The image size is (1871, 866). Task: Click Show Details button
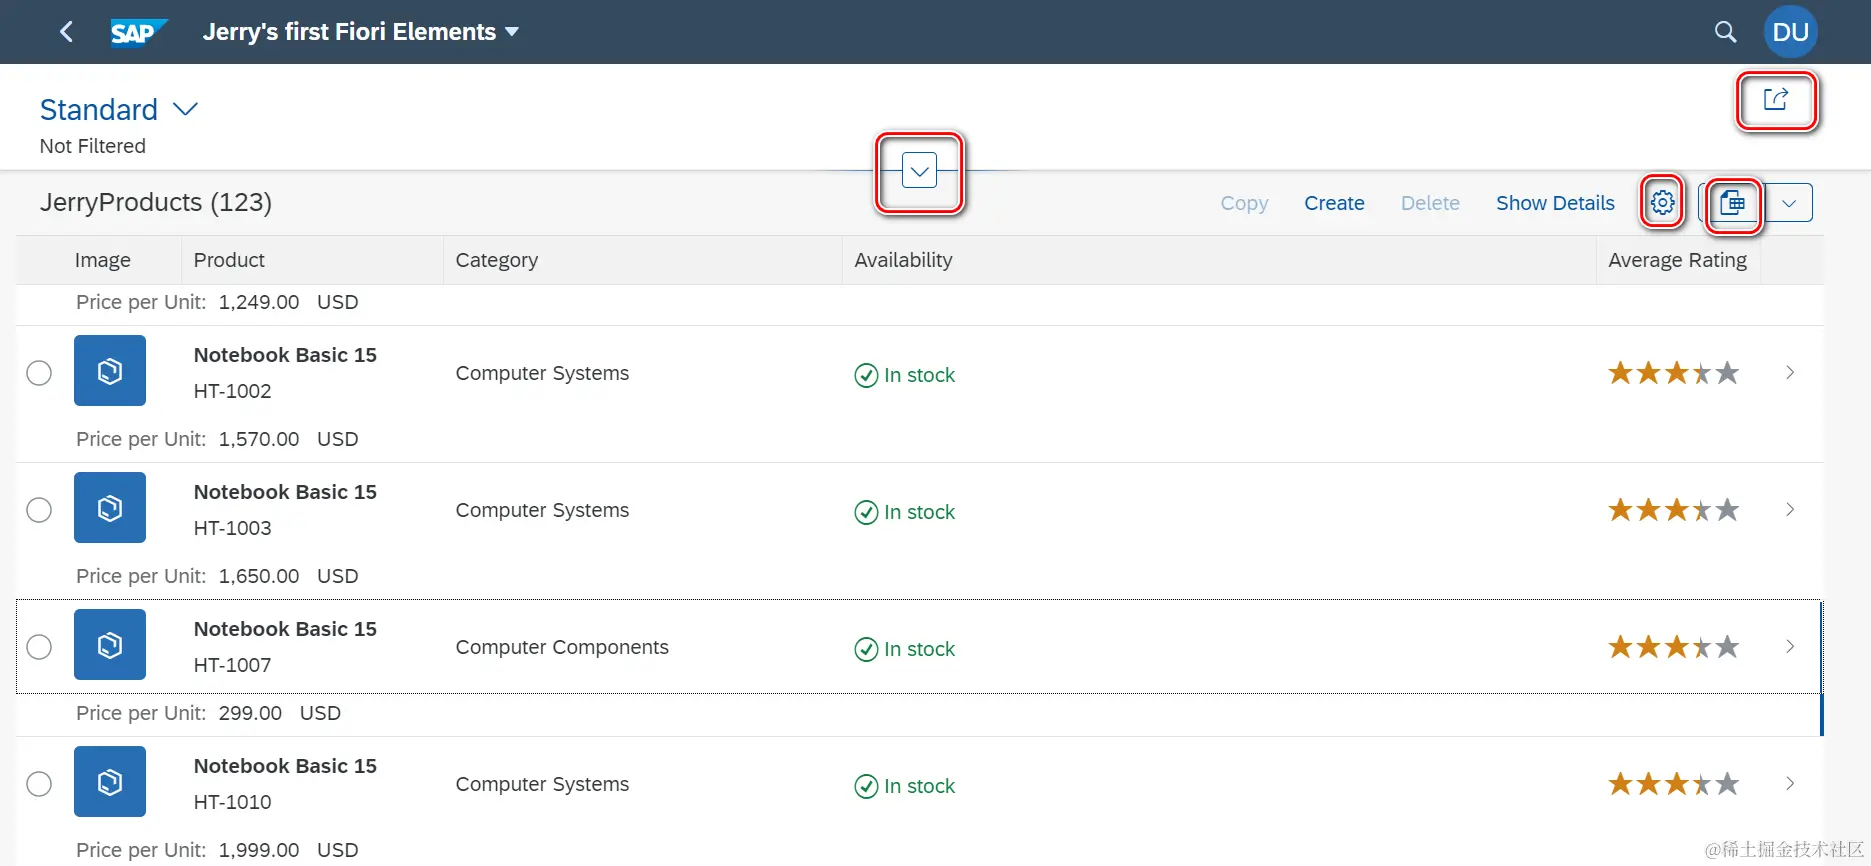click(1555, 203)
